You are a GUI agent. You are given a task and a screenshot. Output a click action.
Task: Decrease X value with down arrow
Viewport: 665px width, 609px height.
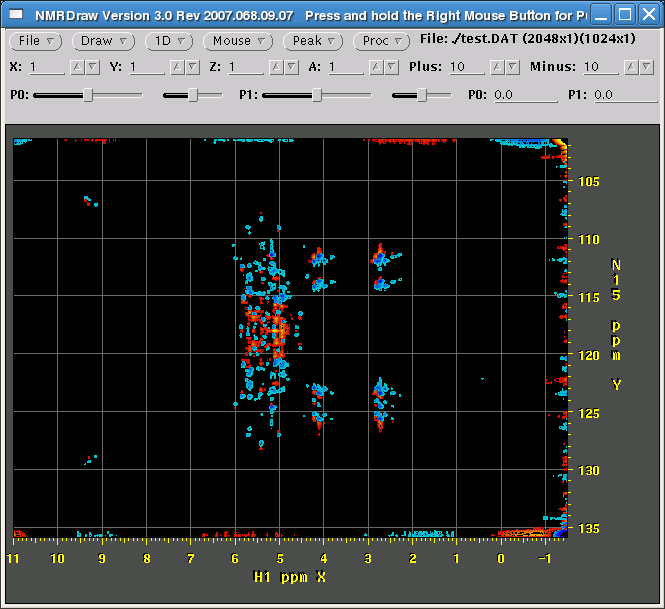(92, 67)
